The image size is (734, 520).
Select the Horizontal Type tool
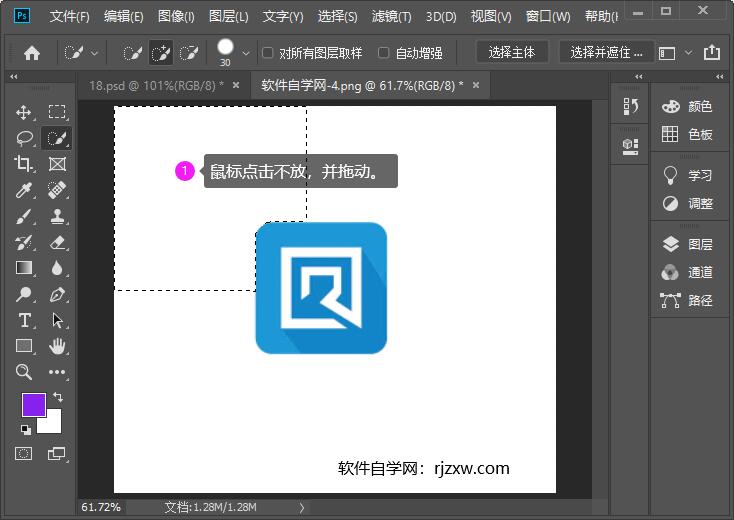tap(24, 320)
